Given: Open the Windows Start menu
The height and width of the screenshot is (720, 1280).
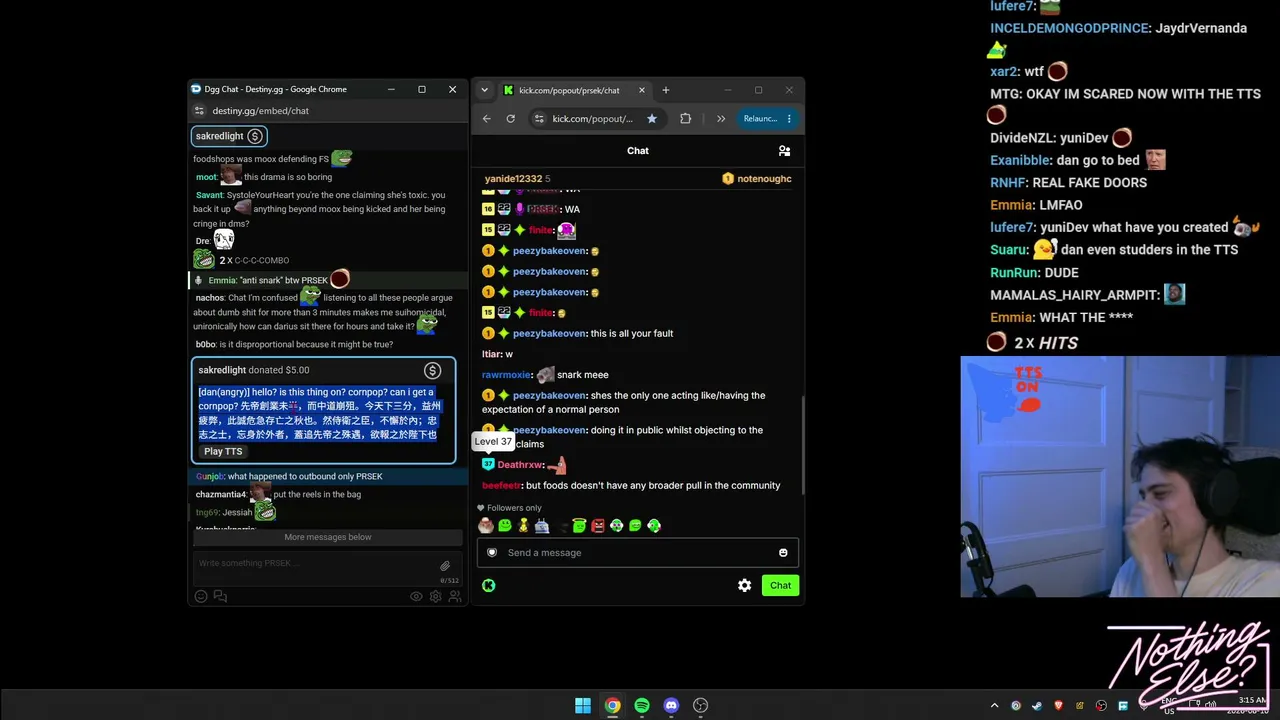Looking at the screenshot, I should pos(583,705).
